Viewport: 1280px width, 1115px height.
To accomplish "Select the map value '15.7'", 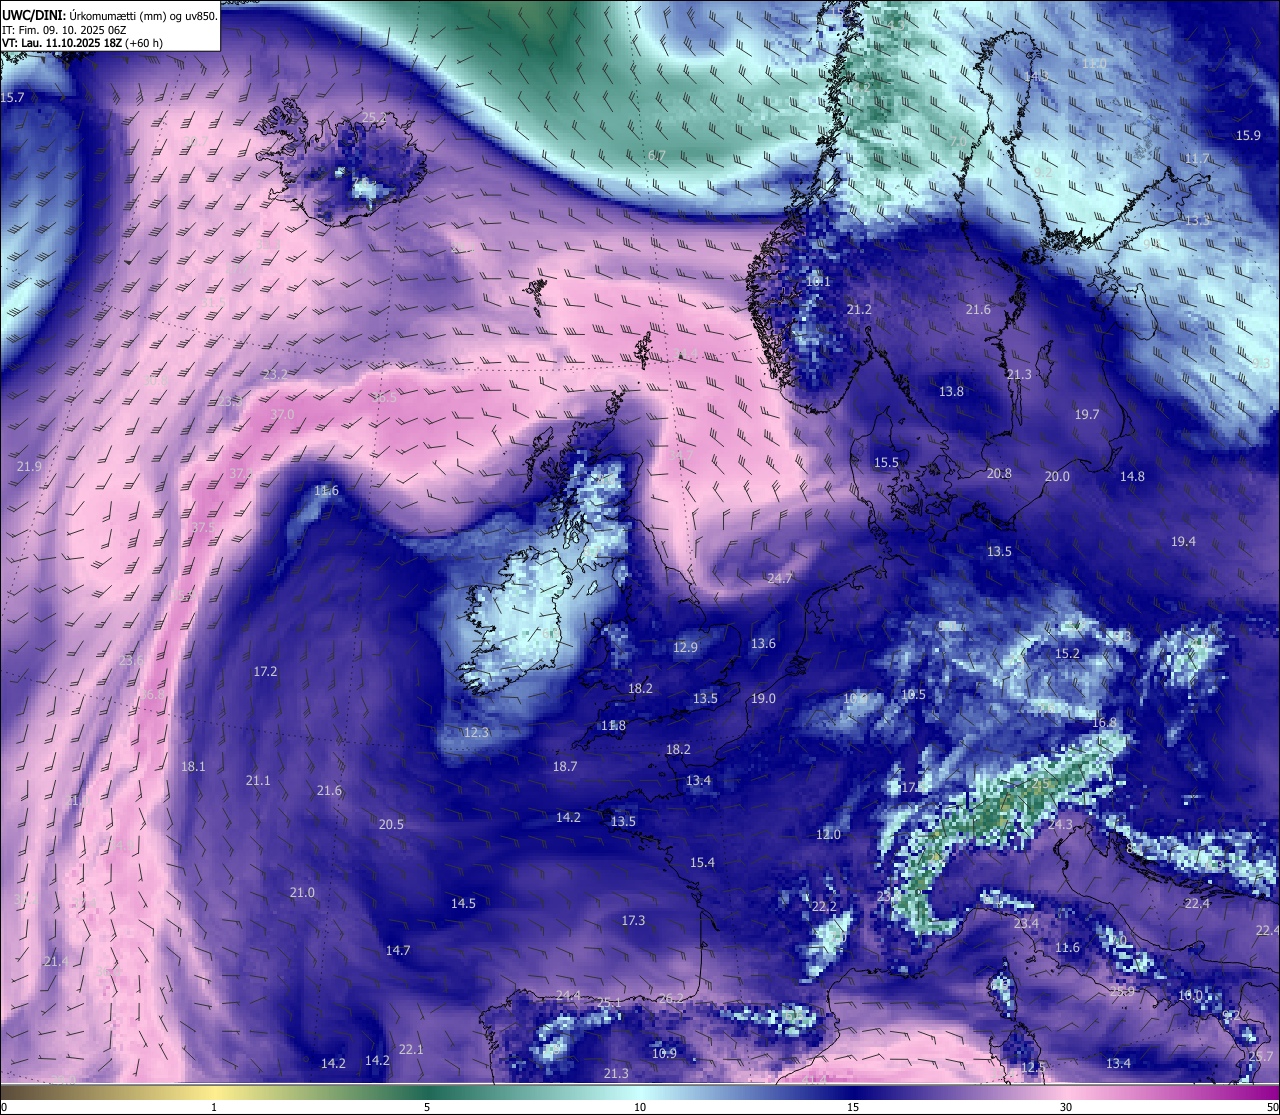I will pyautogui.click(x=12, y=98).
